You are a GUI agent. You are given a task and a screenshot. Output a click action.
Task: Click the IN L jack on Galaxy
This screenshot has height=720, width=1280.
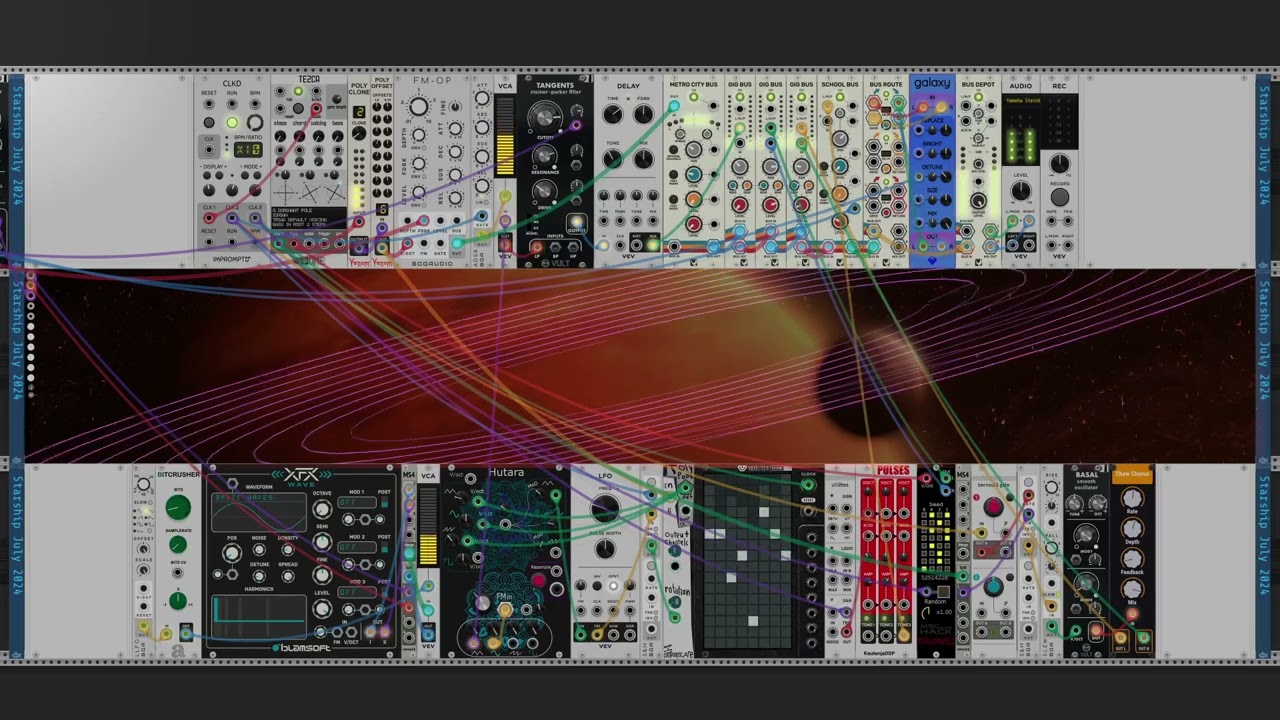pos(923,107)
